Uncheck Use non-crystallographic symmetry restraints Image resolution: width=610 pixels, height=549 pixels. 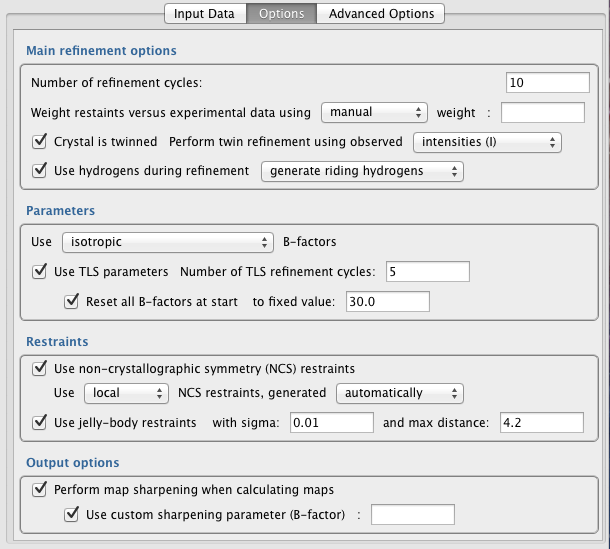coord(41,368)
